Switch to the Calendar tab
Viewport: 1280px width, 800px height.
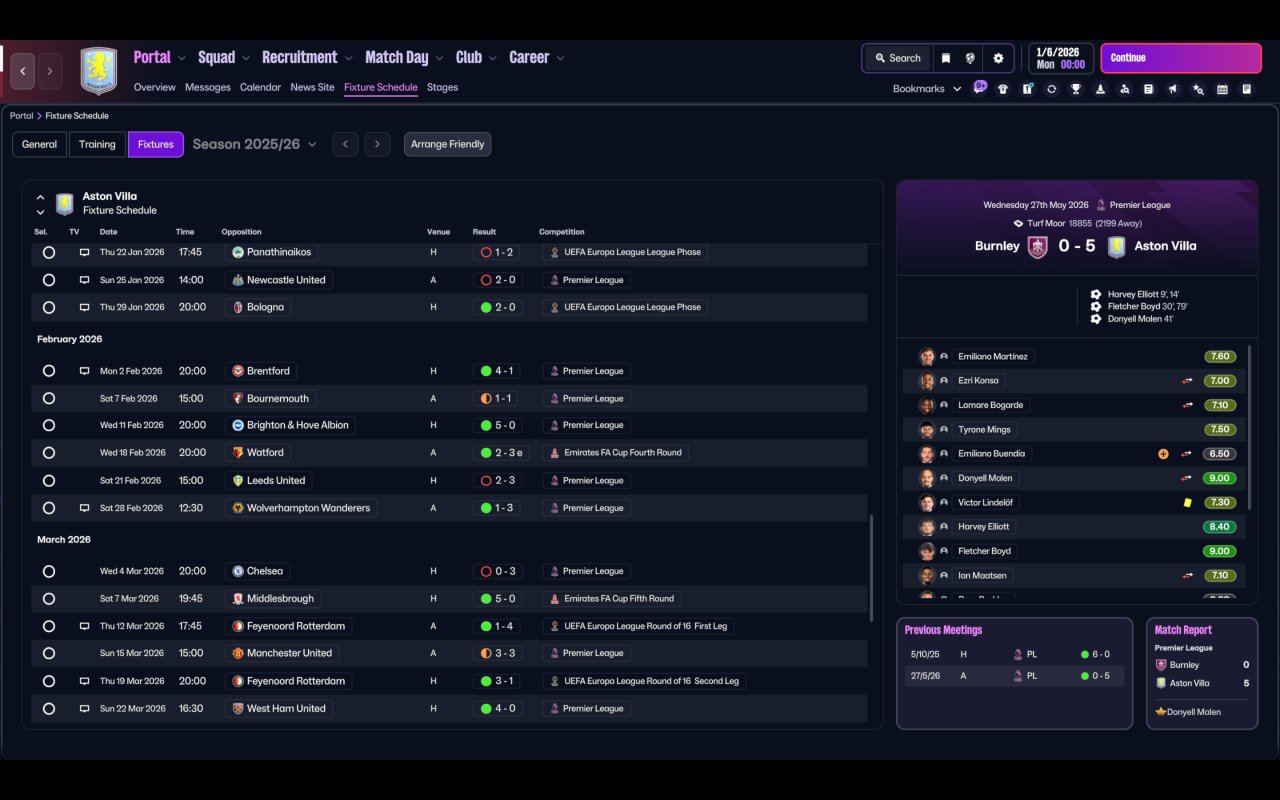tap(260, 88)
